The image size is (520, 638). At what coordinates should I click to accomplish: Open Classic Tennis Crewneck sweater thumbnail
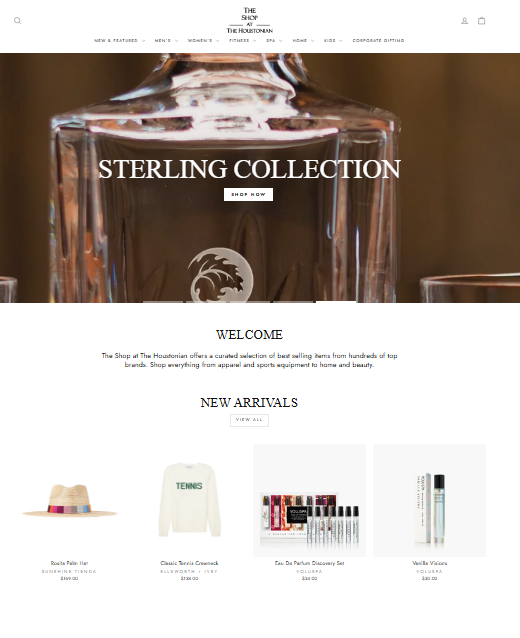point(189,500)
